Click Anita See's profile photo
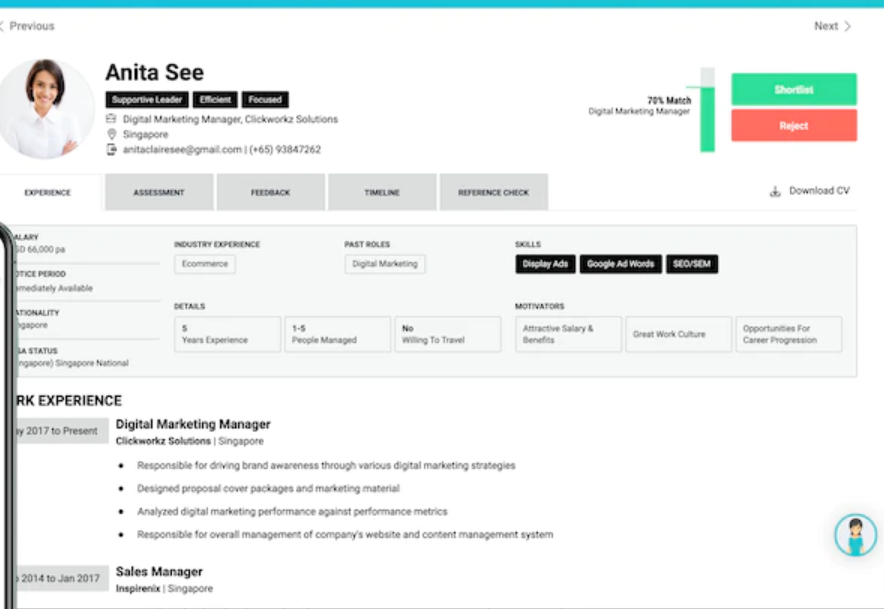This screenshot has height=609, width=884. pos(45,109)
